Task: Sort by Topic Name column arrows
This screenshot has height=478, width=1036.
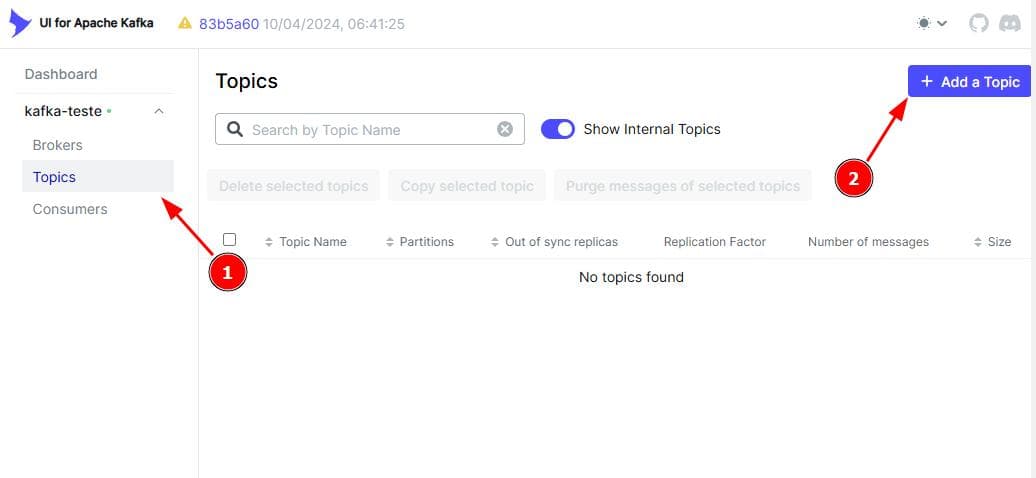Action: 269,242
